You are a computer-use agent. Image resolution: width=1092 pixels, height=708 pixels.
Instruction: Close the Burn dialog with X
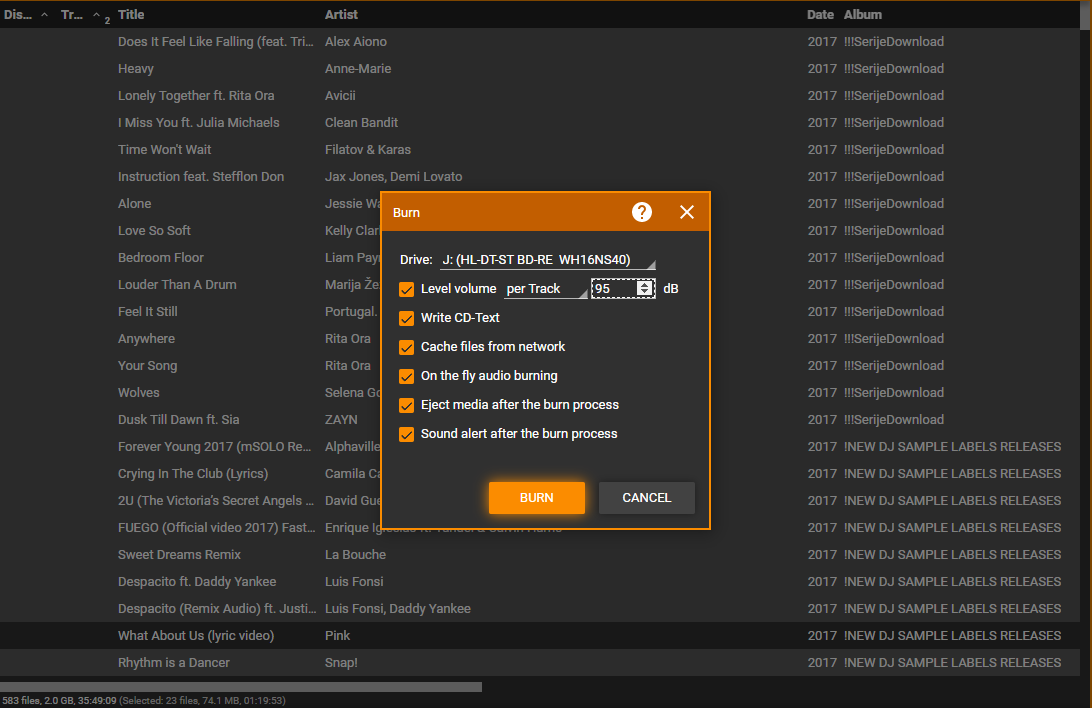(x=687, y=212)
